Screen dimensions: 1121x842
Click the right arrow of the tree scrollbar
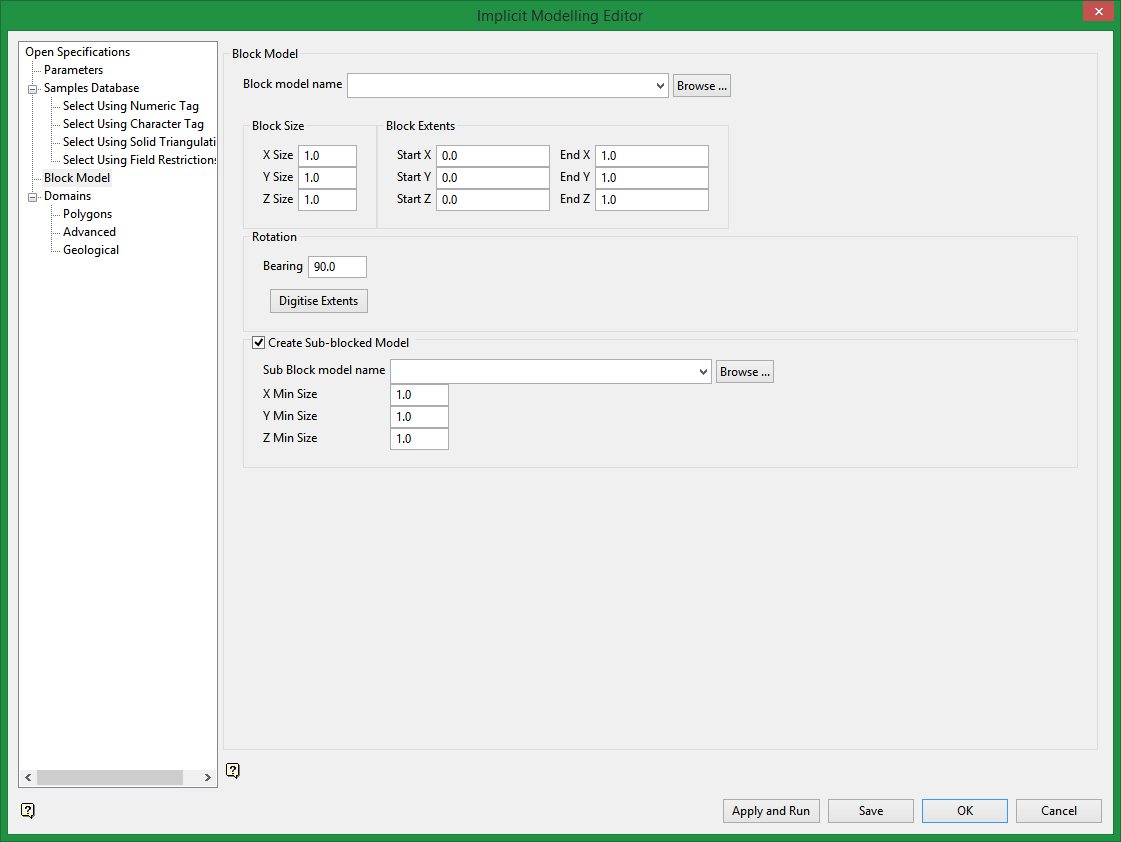(207, 777)
